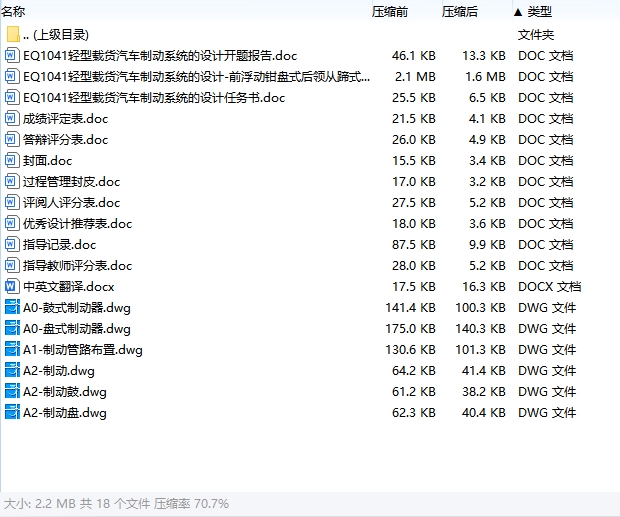Click the 100.3 KB compressed size cell
The width and height of the screenshot is (620, 517).
(480, 308)
